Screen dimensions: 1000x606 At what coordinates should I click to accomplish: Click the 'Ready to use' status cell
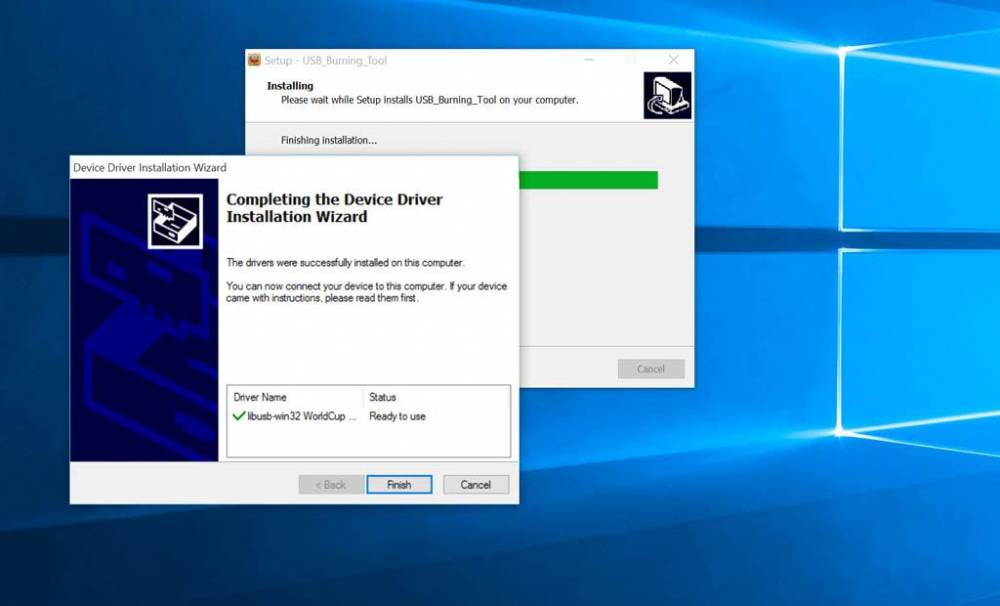[x=397, y=416]
